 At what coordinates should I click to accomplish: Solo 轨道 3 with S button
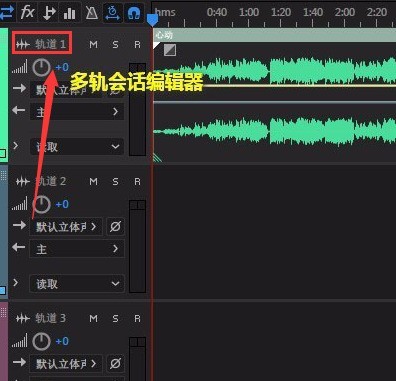click(115, 318)
